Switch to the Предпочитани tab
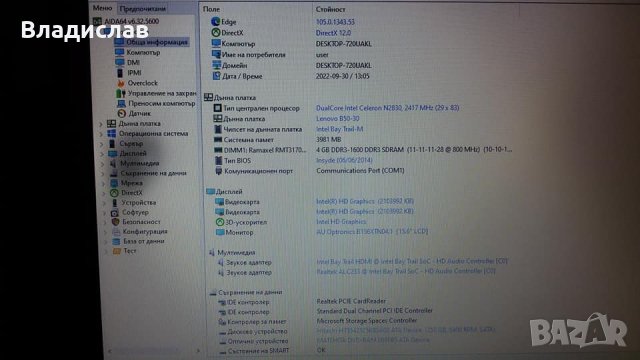The width and height of the screenshot is (640, 360). point(143,8)
